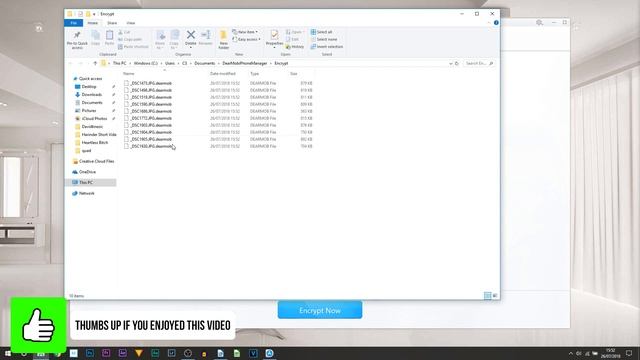The height and width of the screenshot is (360, 640).
Task: Click Invert selection in ribbon
Action: pyautogui.click(x=327, y=47)
